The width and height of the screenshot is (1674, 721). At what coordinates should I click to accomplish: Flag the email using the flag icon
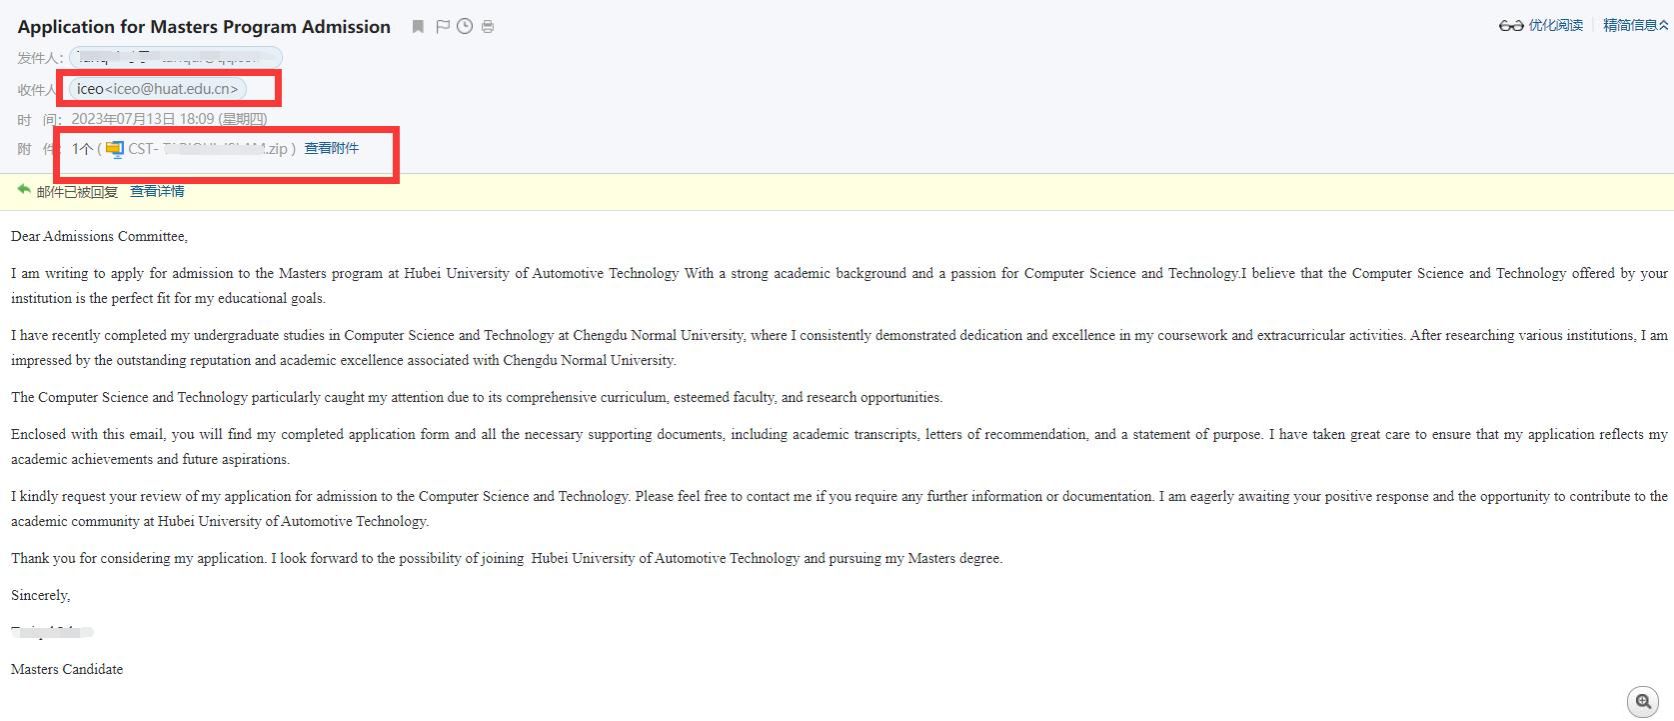point(442,27)
